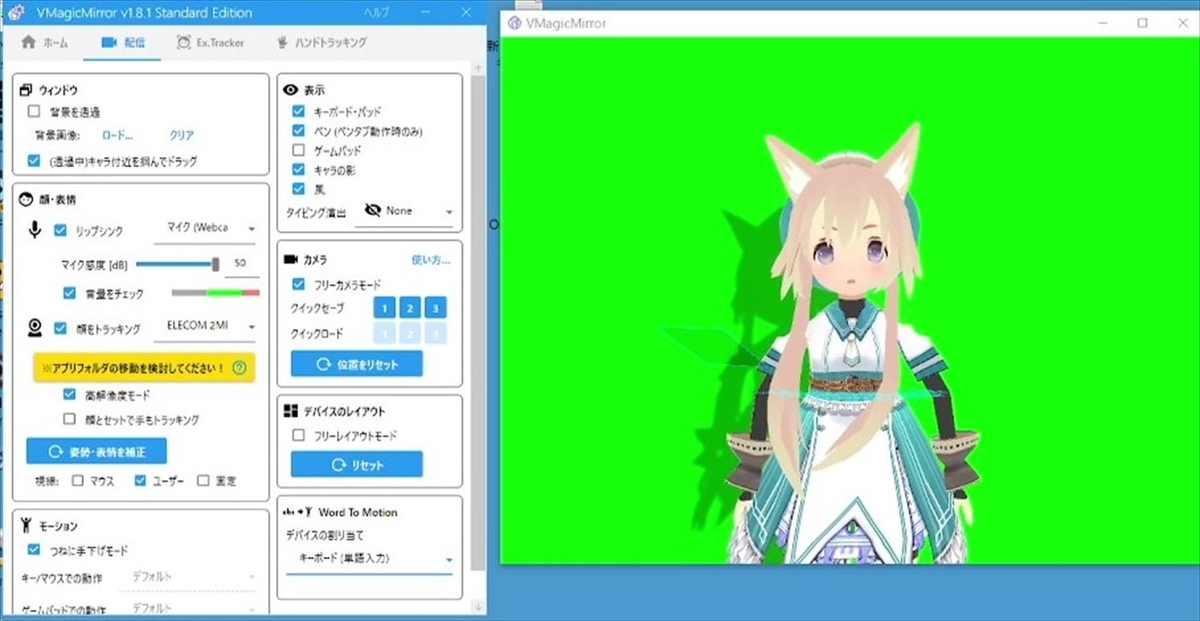Open キー/マウスでの動作 デフォルト dropdown
Image resolution: width=1200 pixels, height=621 pixels.
188,576
